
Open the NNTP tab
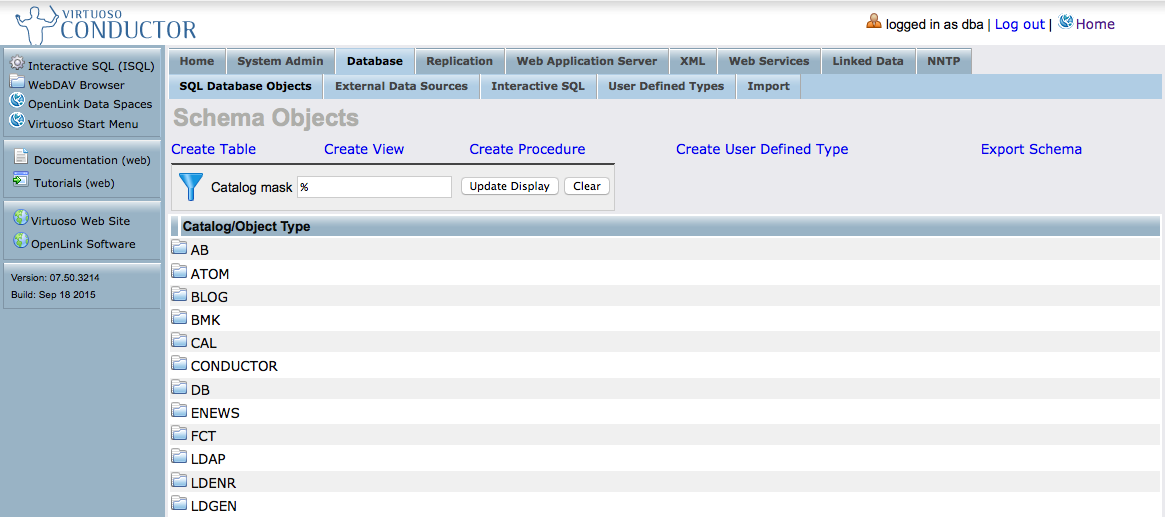944,61
